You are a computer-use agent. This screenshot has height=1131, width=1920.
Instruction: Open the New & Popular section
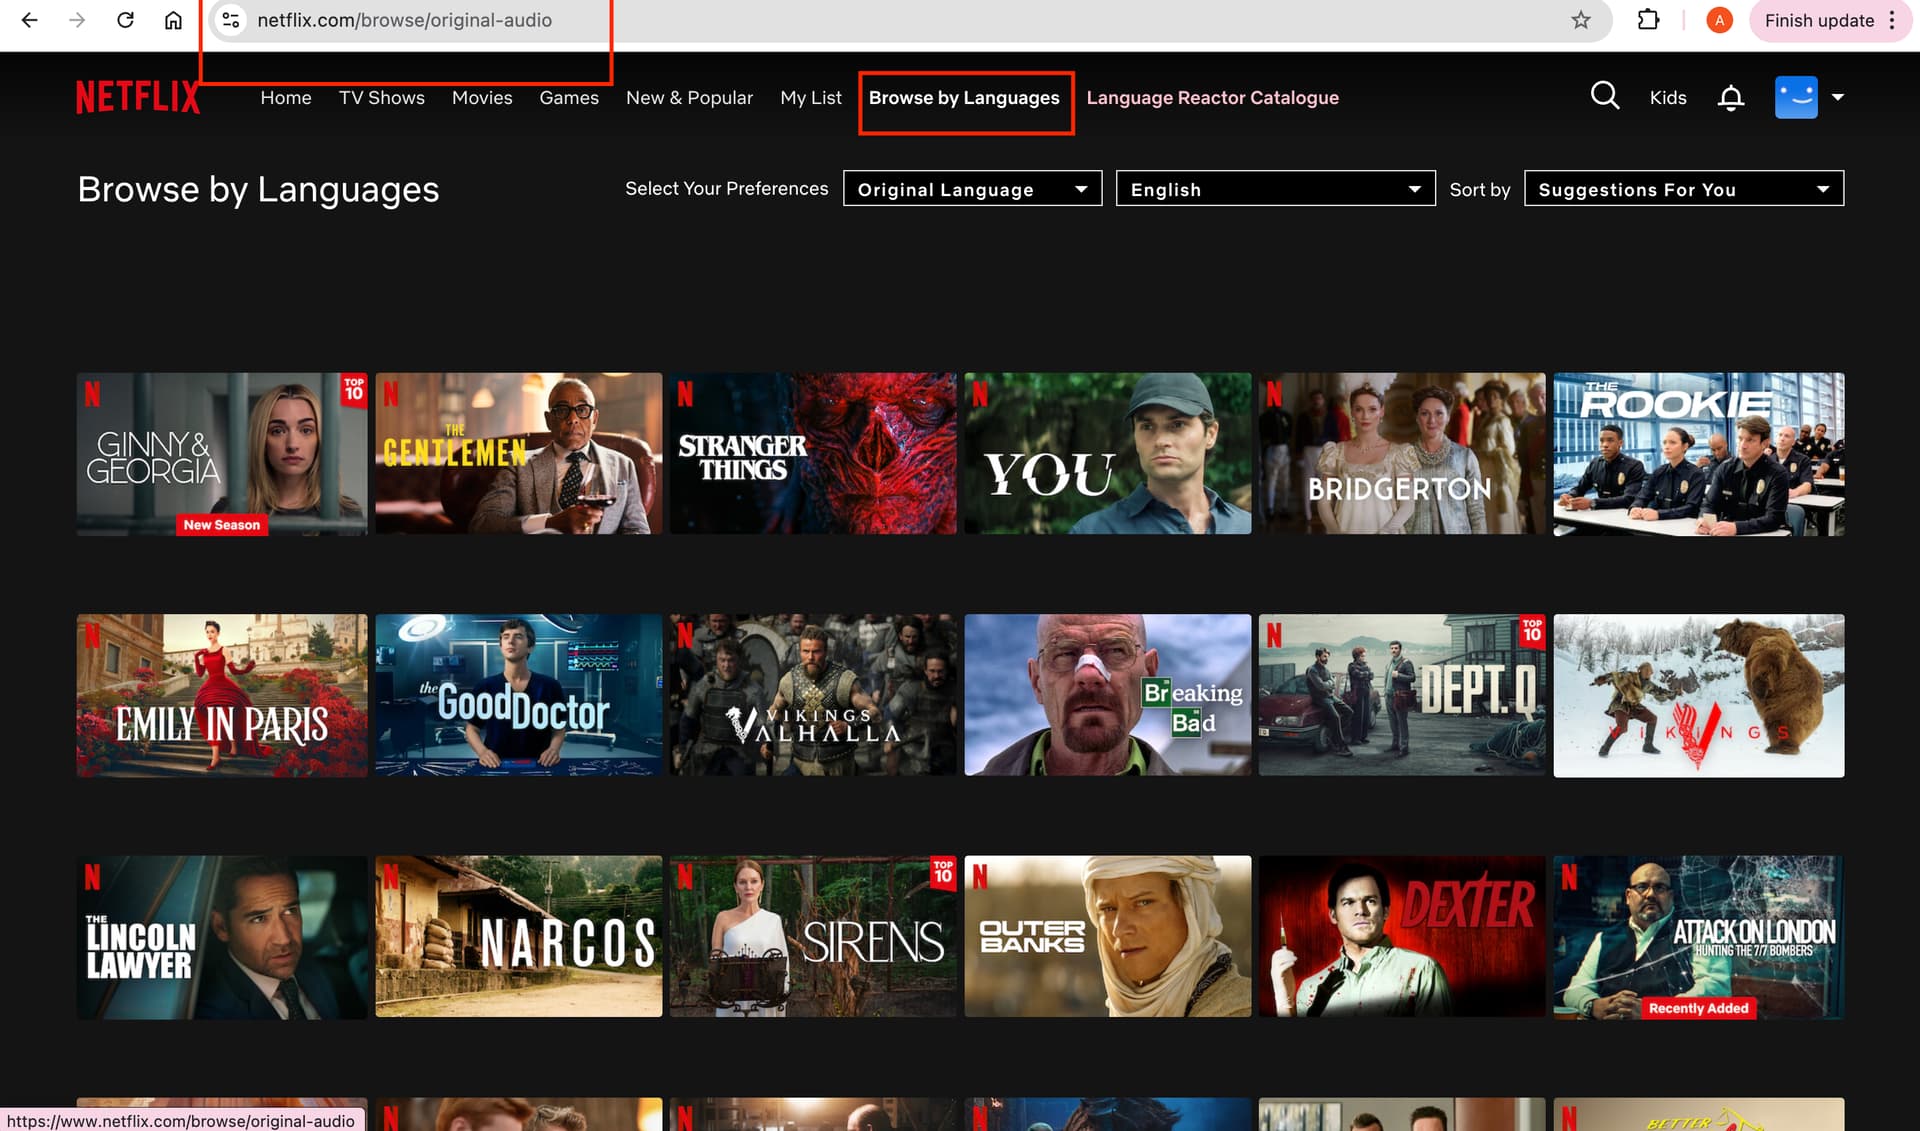click(x=689, y=98)
